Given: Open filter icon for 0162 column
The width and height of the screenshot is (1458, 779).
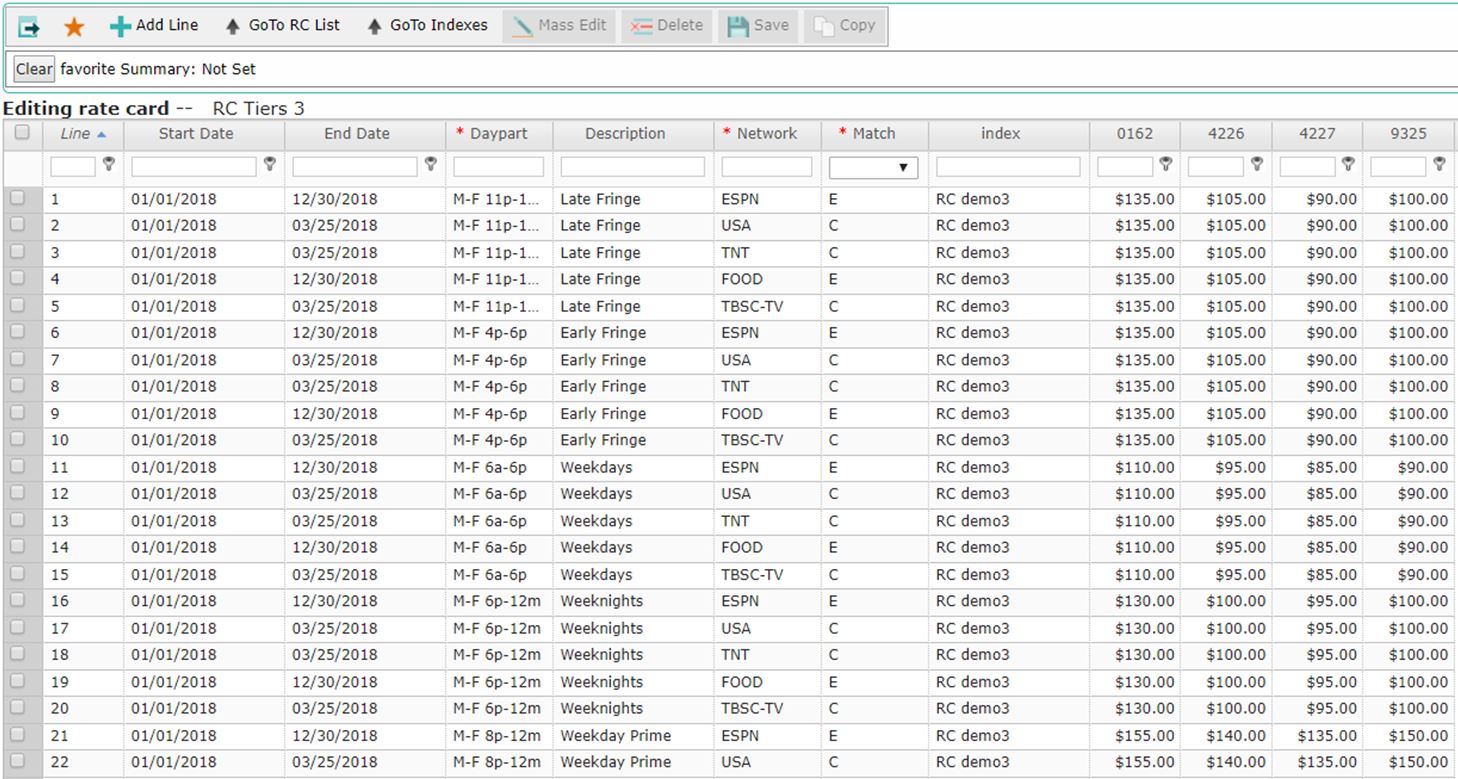Looking at the screenshot, I should tap(1165, 164).
